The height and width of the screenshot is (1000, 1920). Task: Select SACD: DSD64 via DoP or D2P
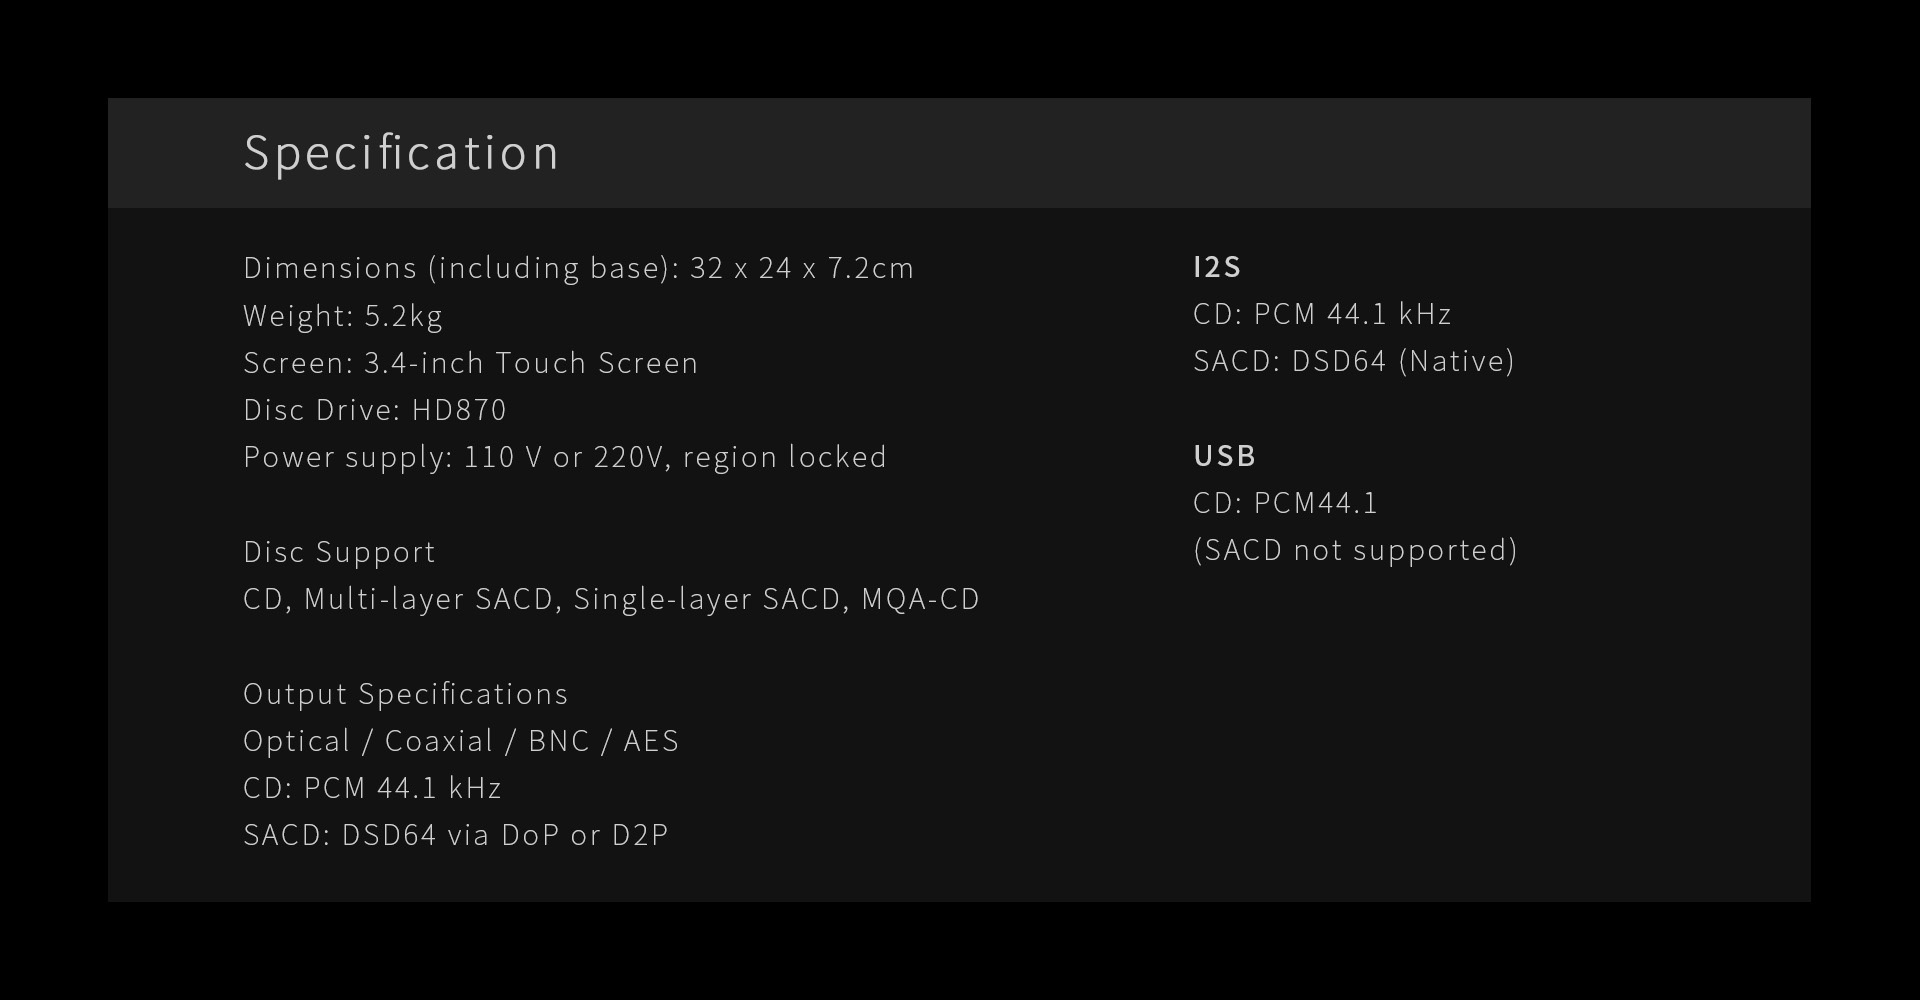tap(455, 835)
